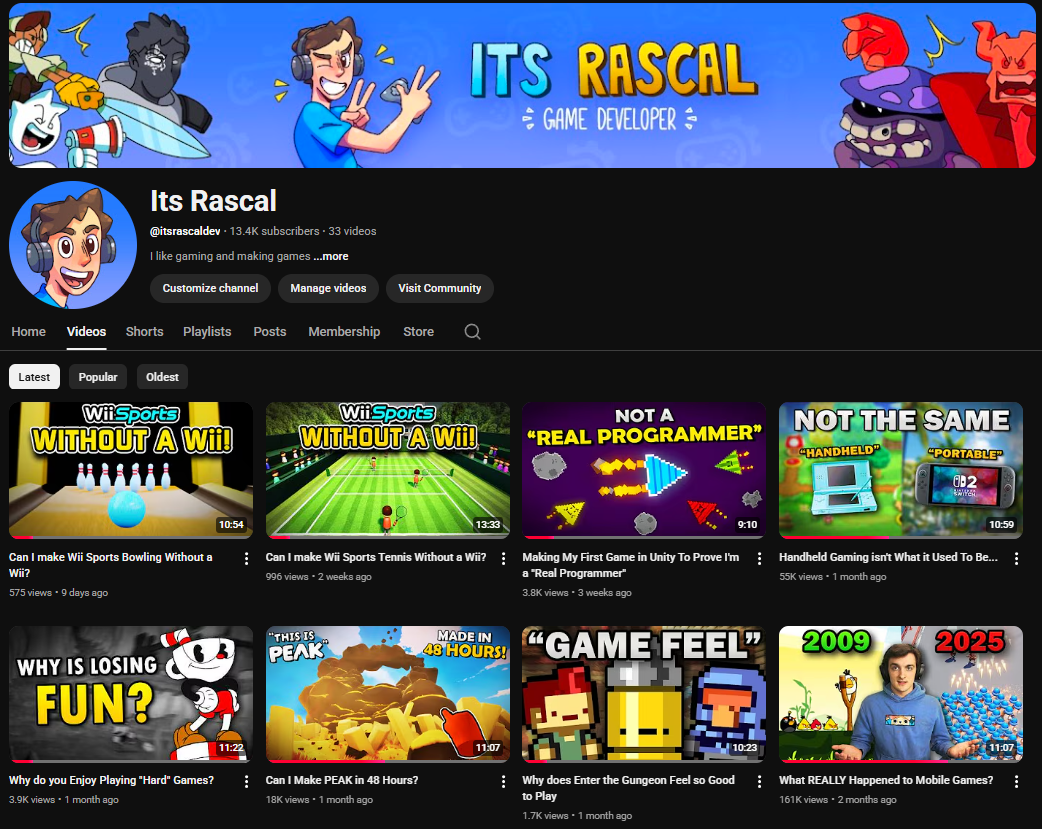This screenshot has height=829, width=1042.
Task: Click the 10:54 duration badge
Action: point(231,525)
